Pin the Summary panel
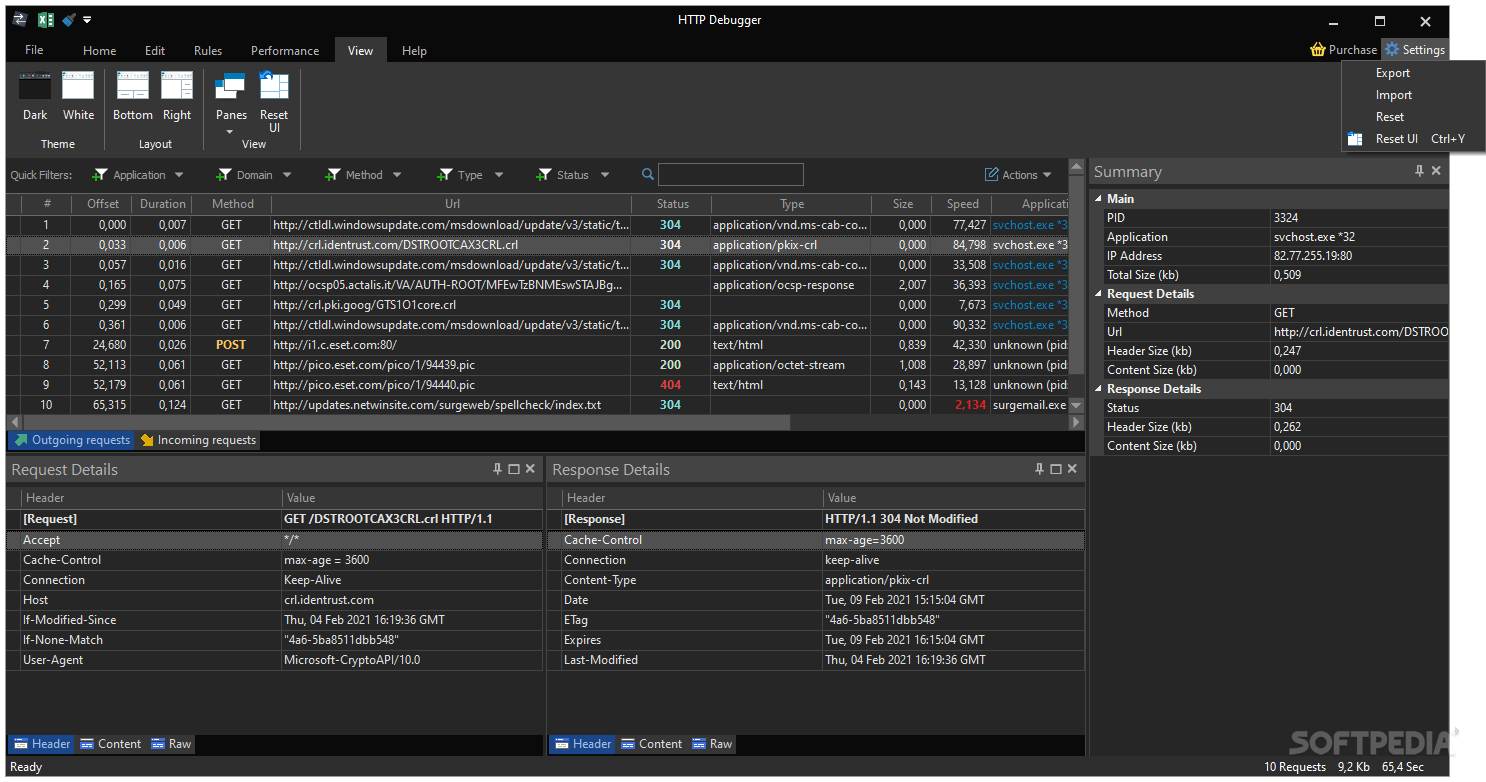Screen dimensions: 1486x782 pos(1419,171)
